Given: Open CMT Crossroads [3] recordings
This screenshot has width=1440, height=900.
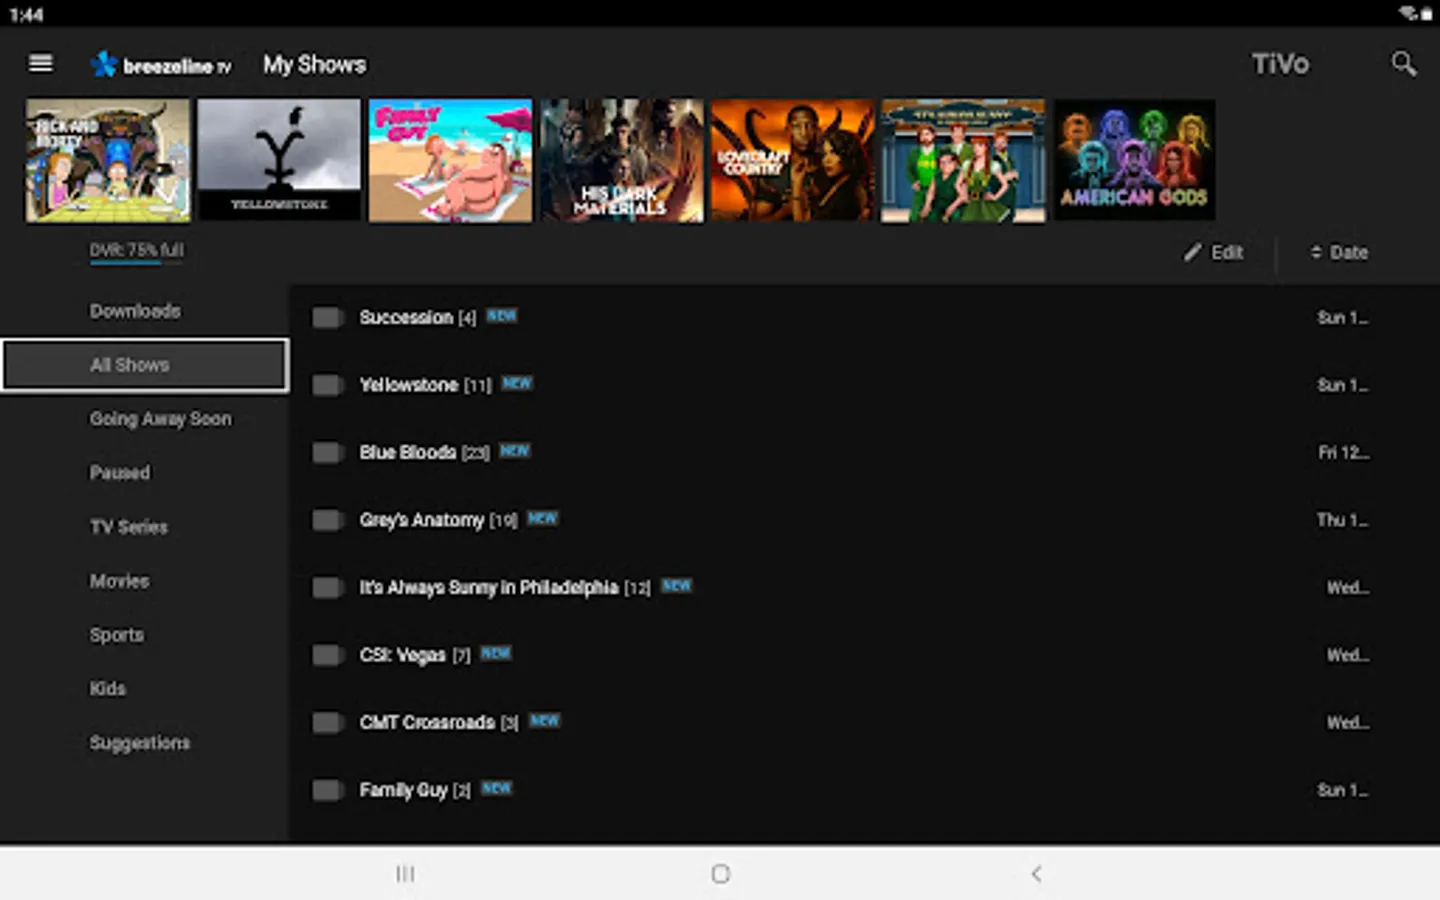Looking at the screenshot, I should [x=440, y=723].
